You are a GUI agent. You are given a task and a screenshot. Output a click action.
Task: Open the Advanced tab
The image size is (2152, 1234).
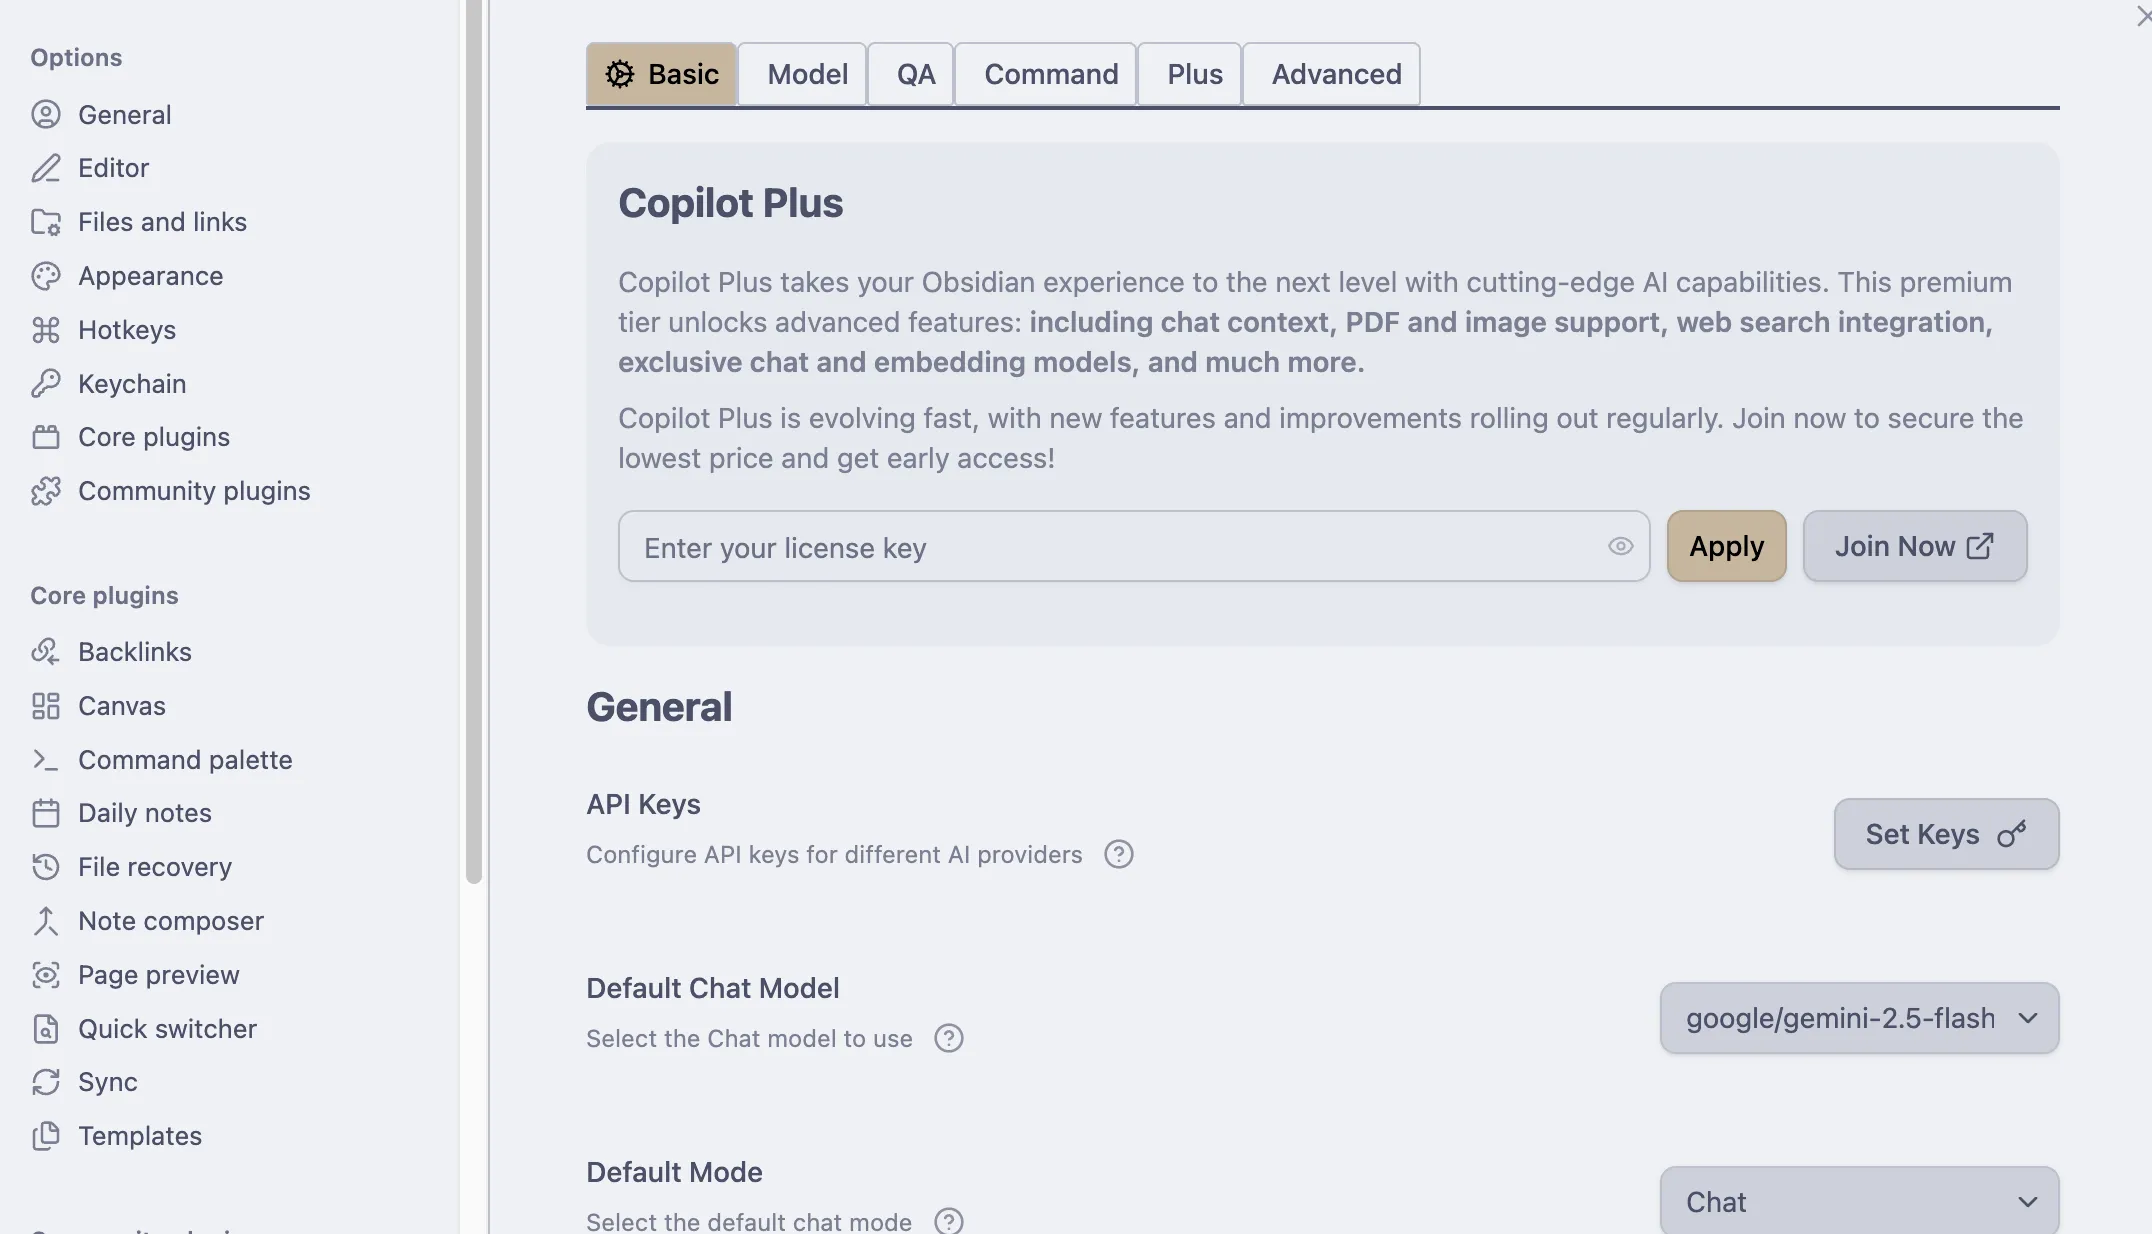pyautogui.click(x=1336, y=74)
